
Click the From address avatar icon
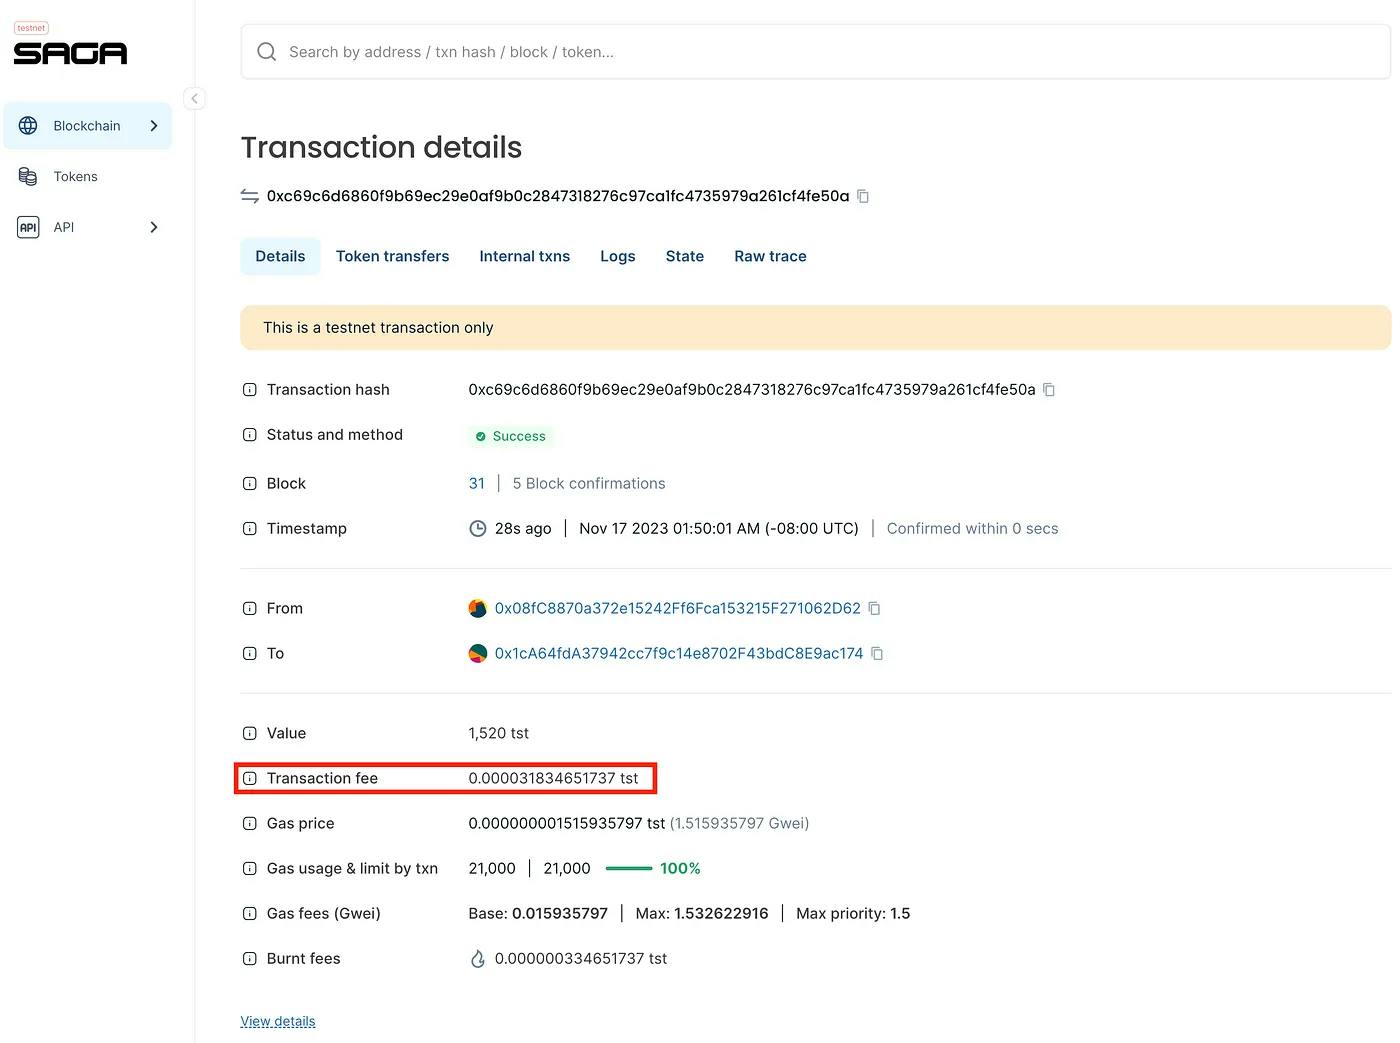click(478, 608)
